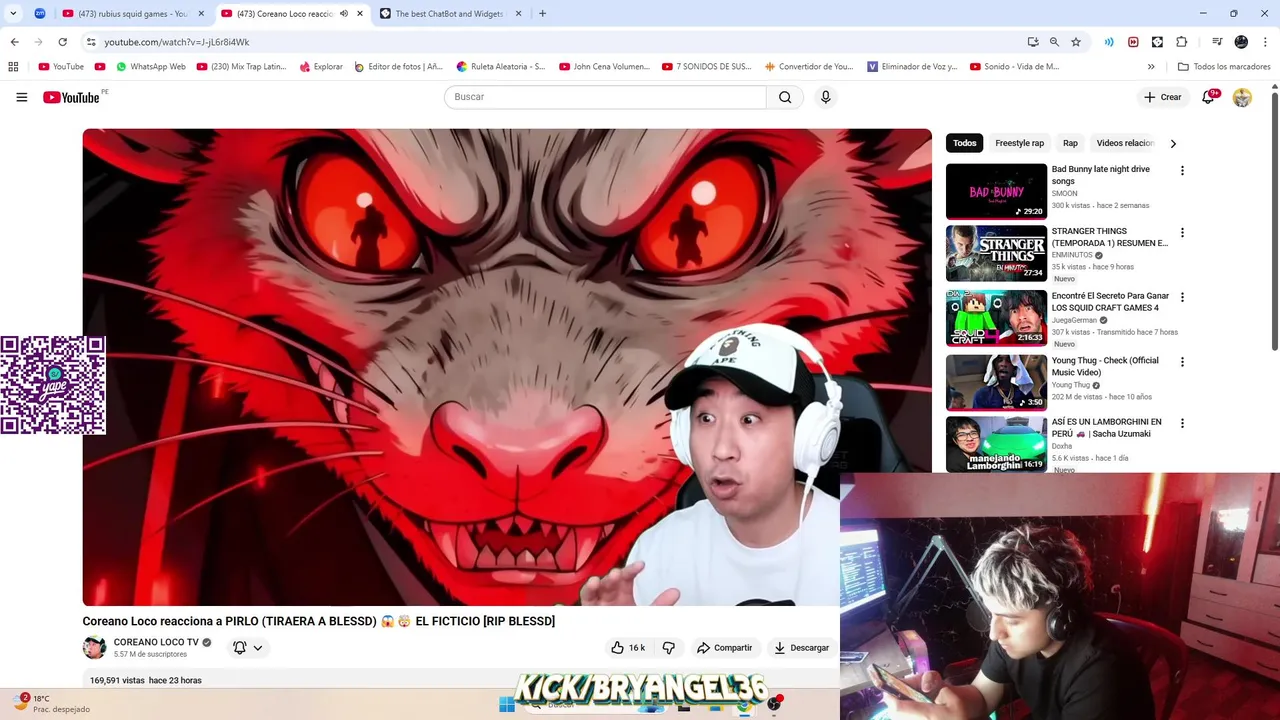
Task: Like the video with thumbs up
Action: point(628,648)
